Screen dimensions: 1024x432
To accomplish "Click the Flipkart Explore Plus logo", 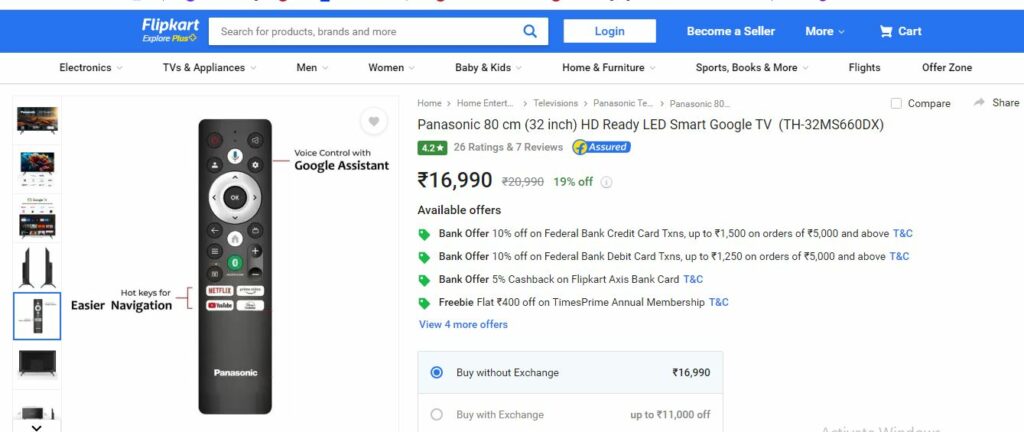I will point(170,31).
